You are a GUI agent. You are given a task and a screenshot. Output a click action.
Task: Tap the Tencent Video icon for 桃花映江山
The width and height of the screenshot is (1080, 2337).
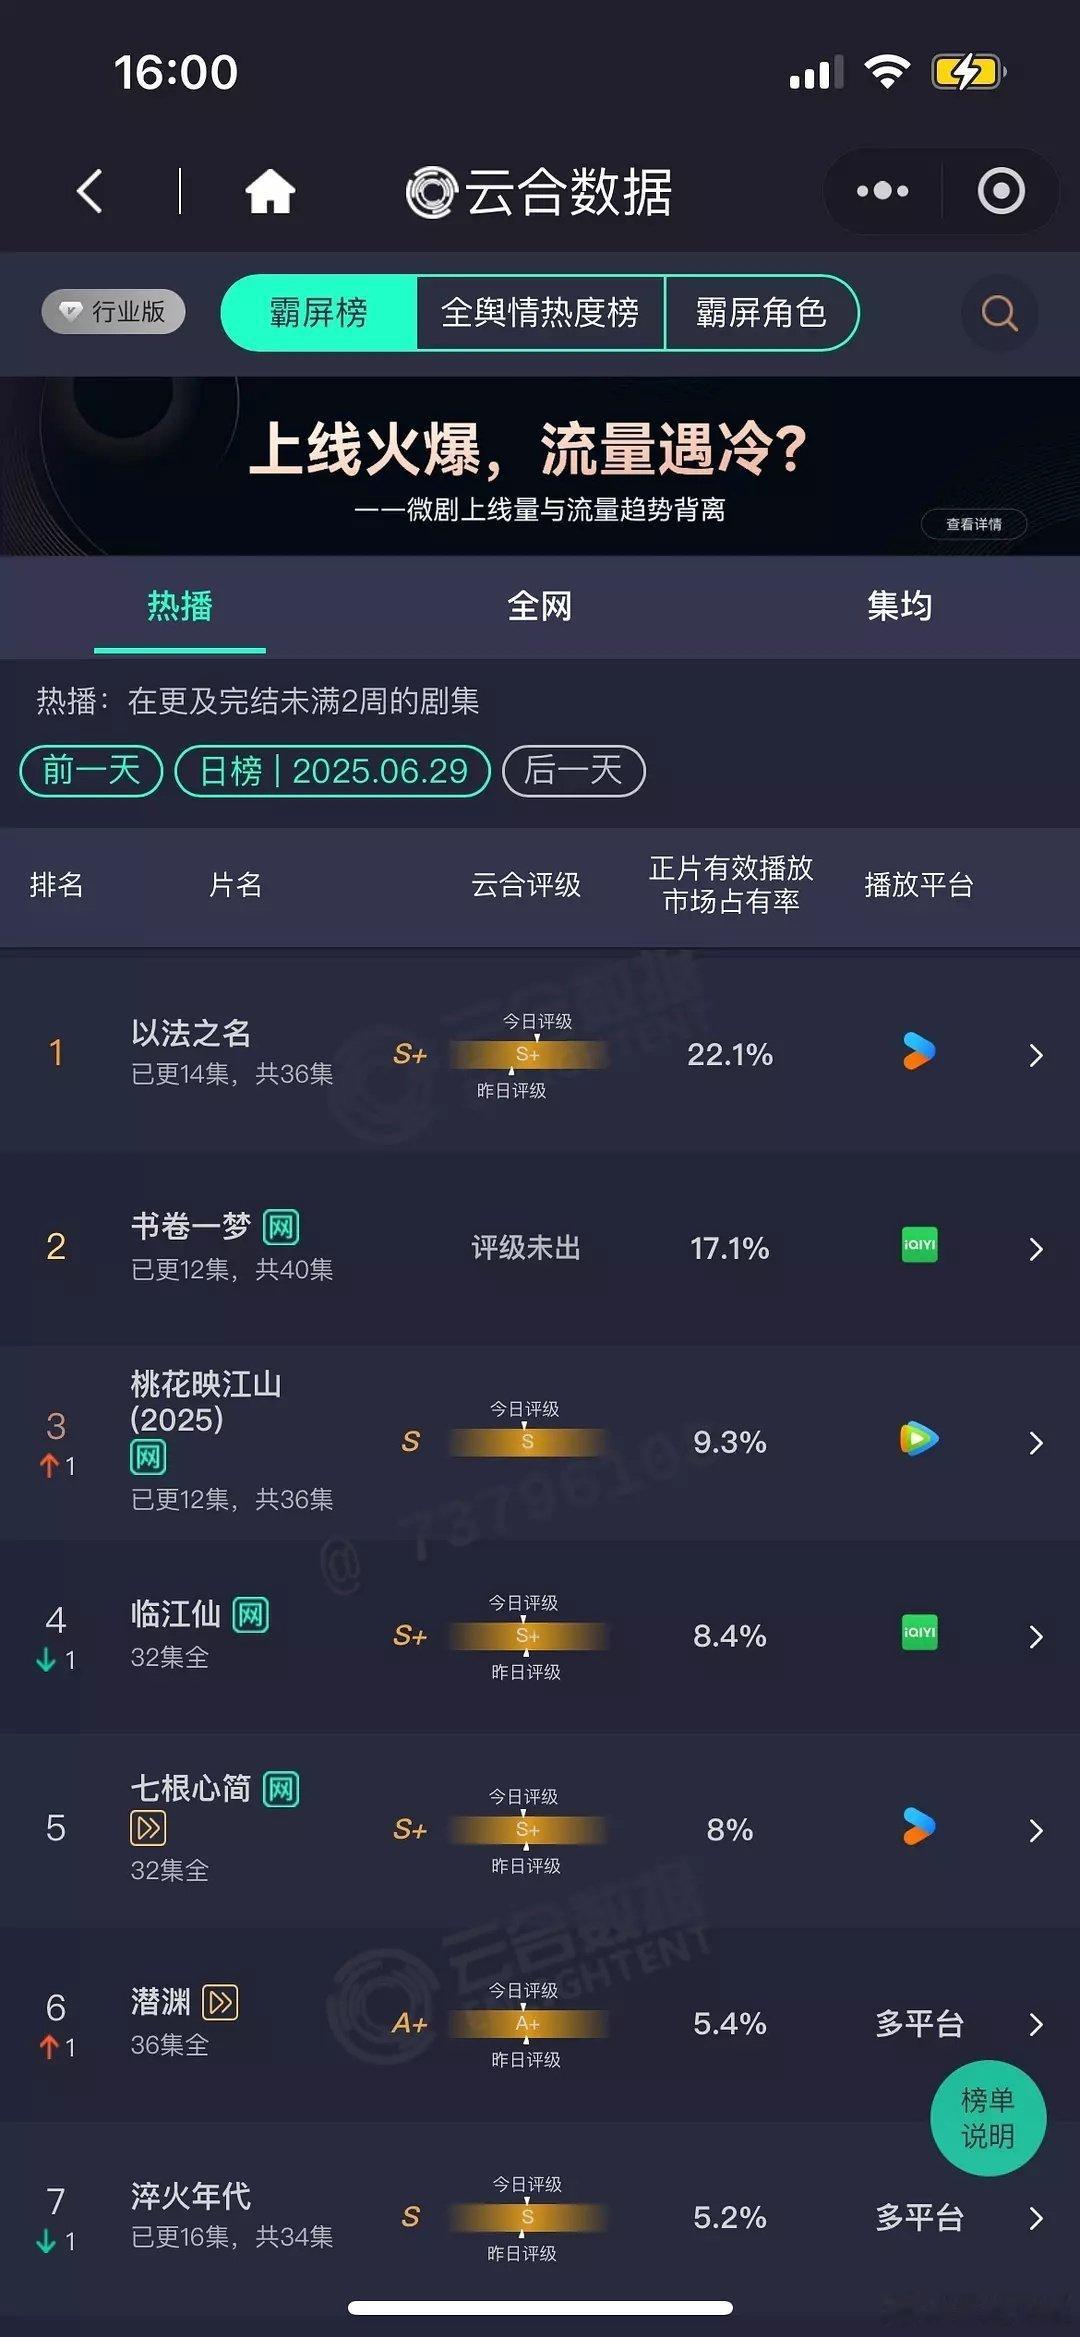tap(919, 1439)
